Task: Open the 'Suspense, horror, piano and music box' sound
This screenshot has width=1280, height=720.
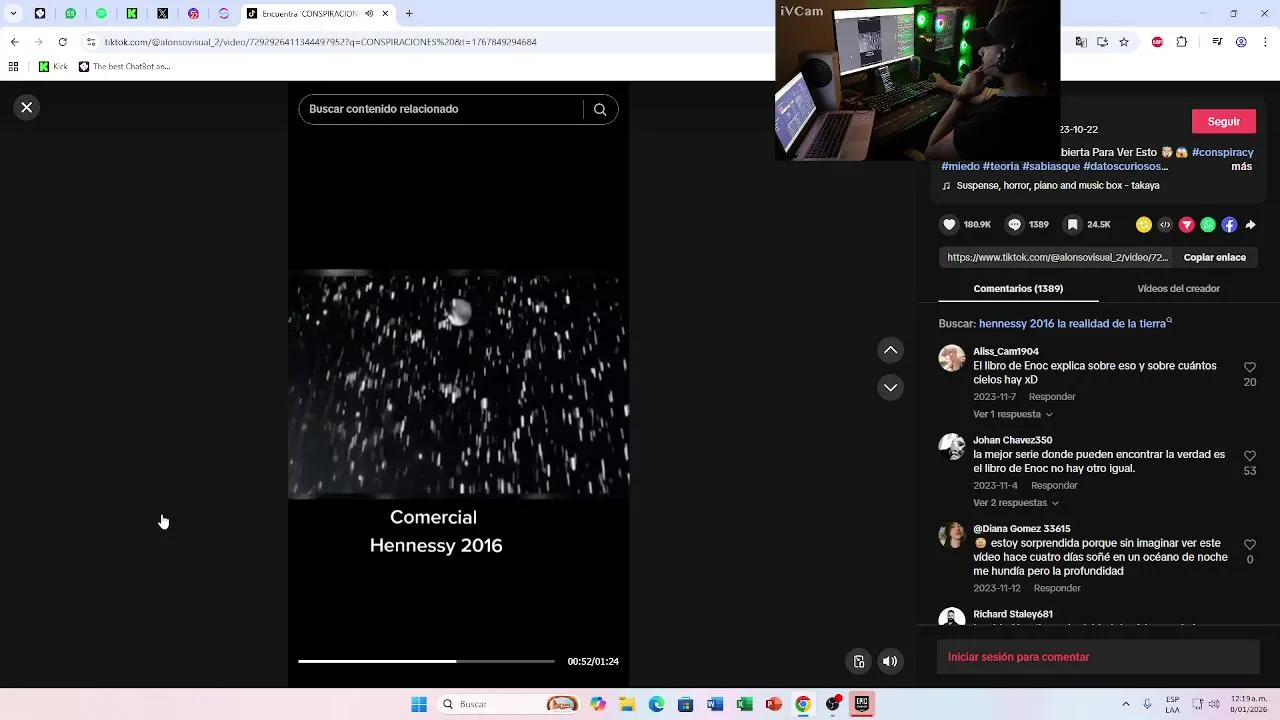Action: click(1058, 186)
